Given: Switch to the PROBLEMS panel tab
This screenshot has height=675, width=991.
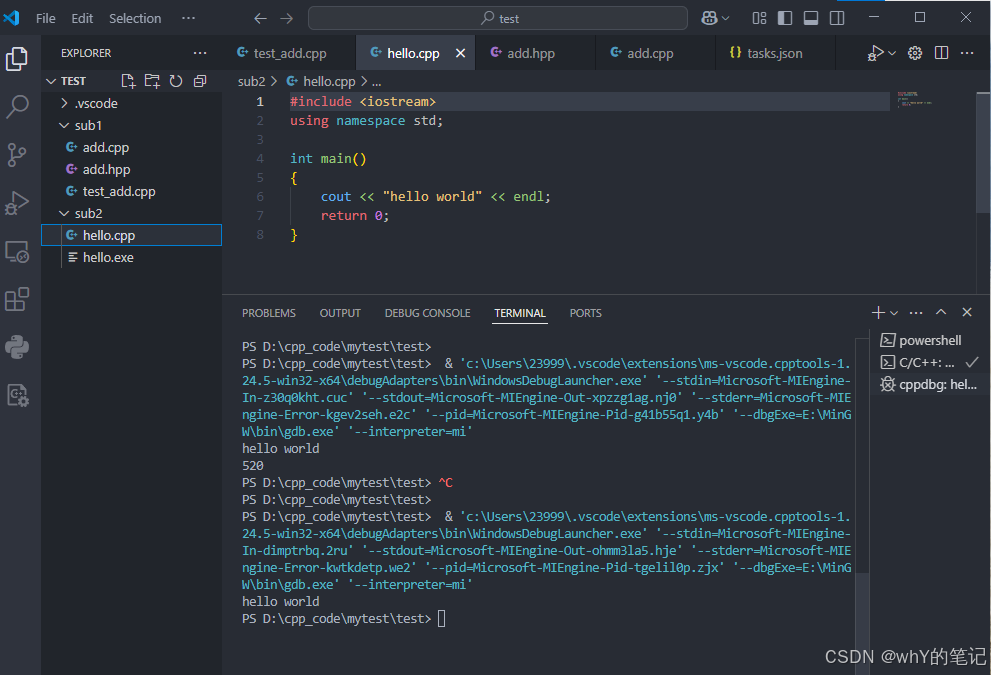Looking at the screenshot, I should tap(269, 313).
